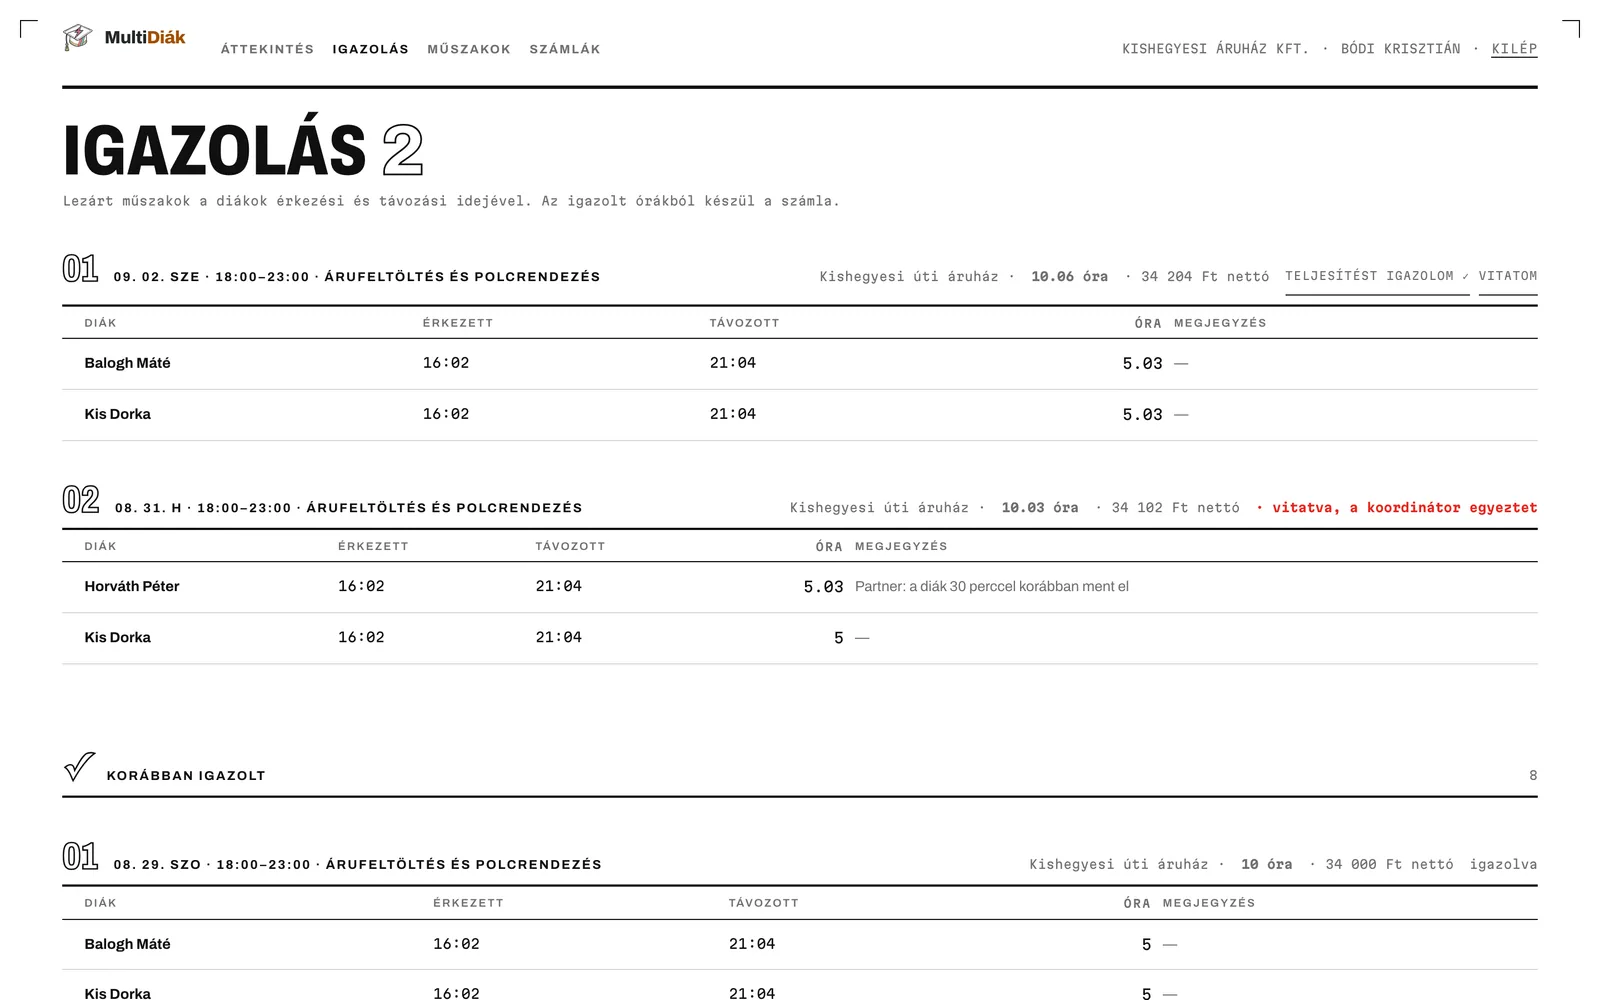Click the count 8 for previously confirmed
1600x1000 pixels.
[x=1533, y=775]
